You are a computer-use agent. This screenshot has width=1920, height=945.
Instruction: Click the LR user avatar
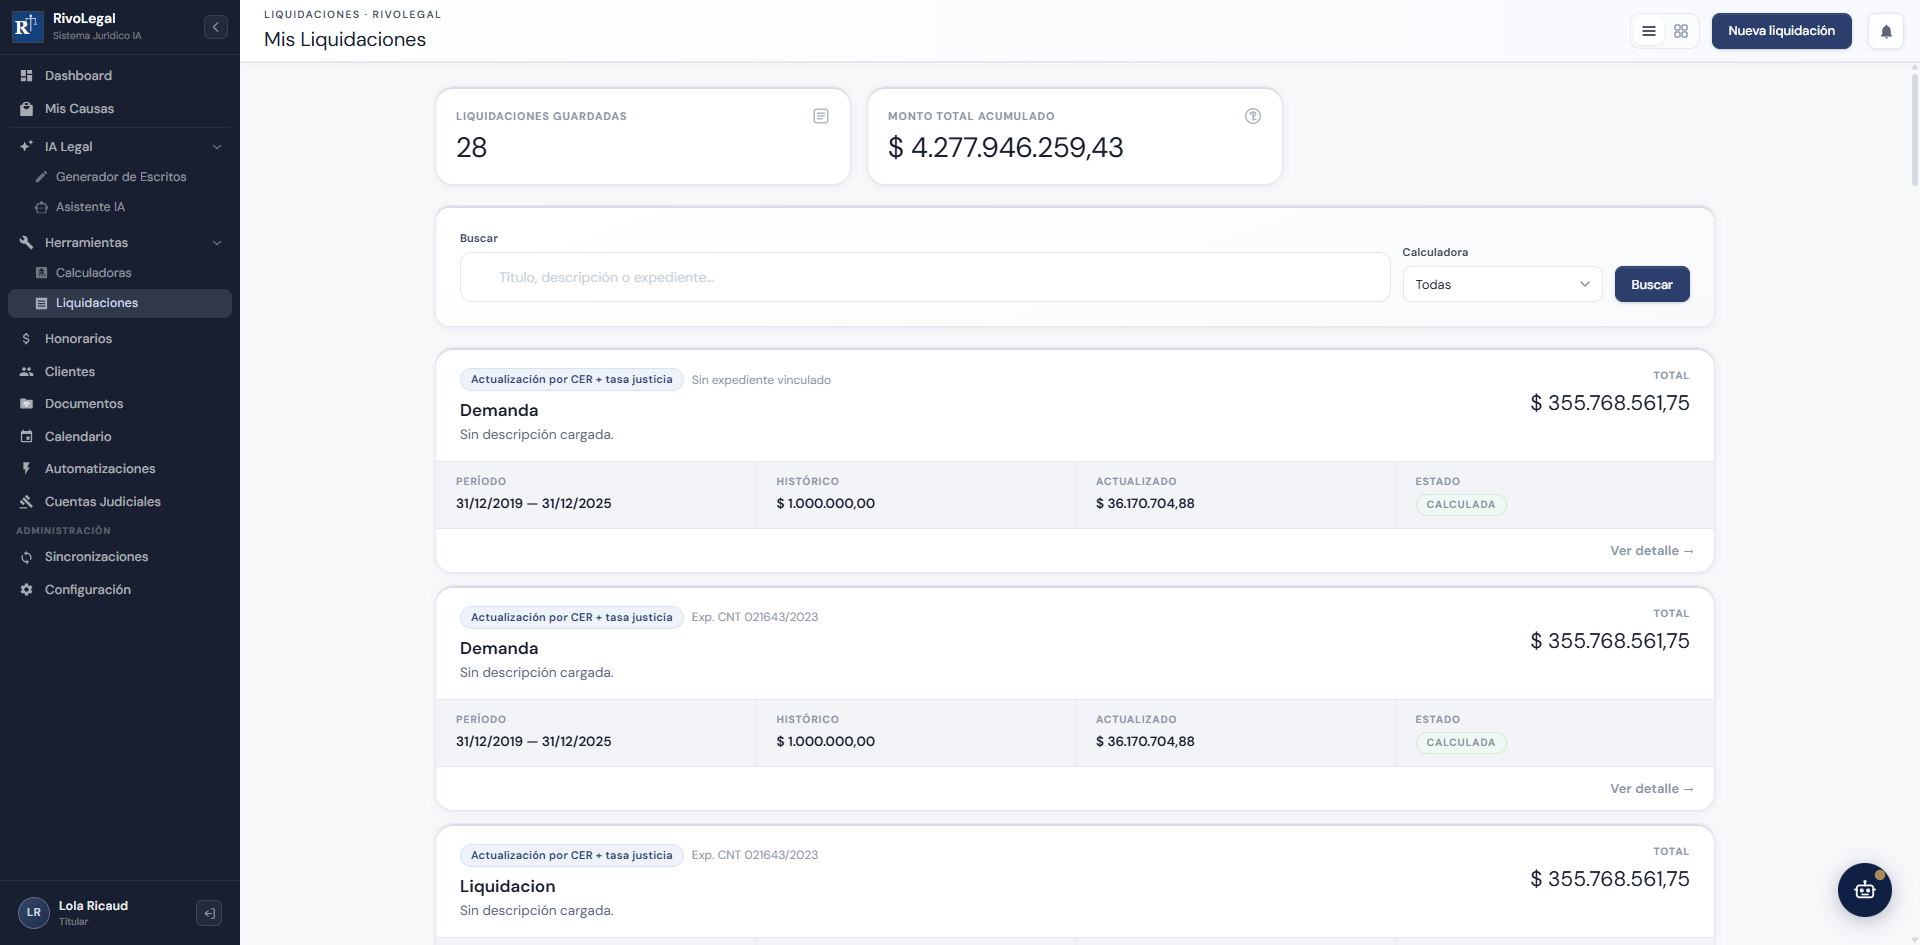(x=34, y=912)
